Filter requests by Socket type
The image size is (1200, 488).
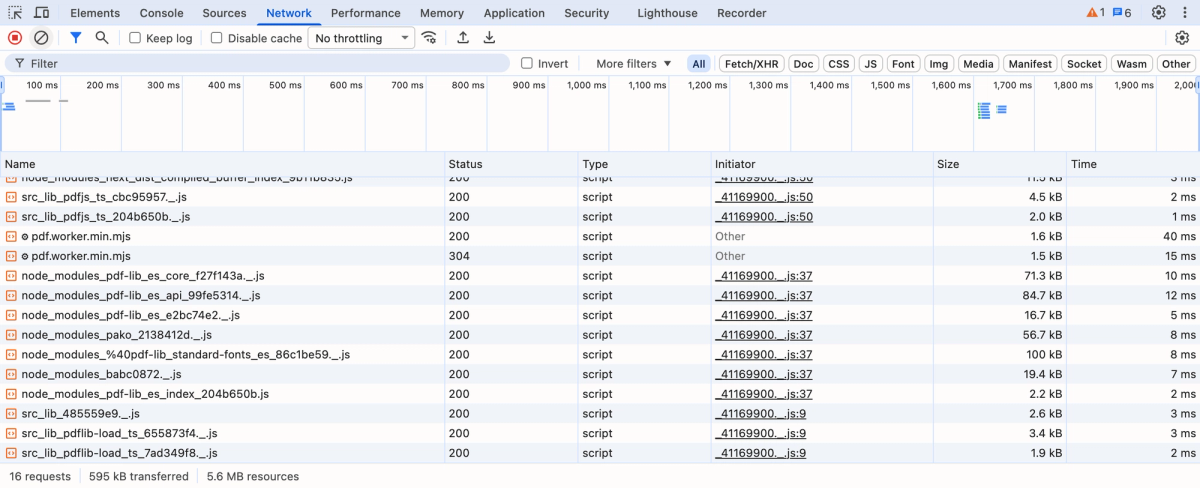(x=1084, y=63)
